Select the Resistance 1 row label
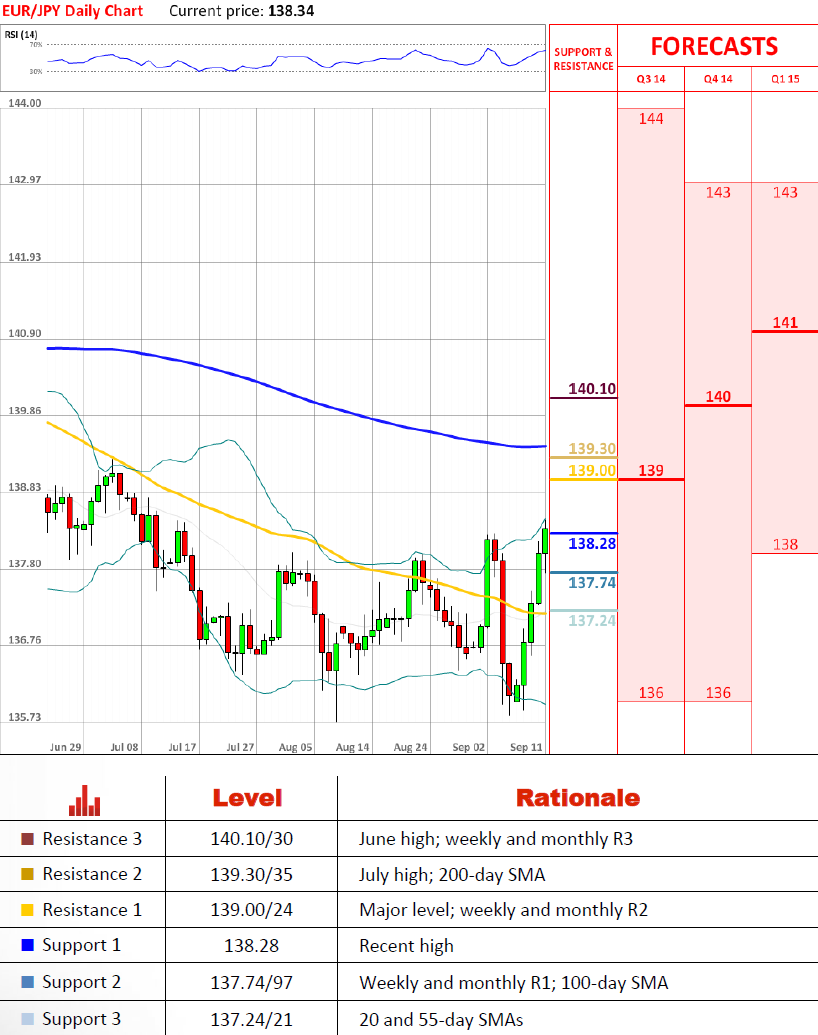This screenshot has height=1035, width=818. (x=92, y=910)
